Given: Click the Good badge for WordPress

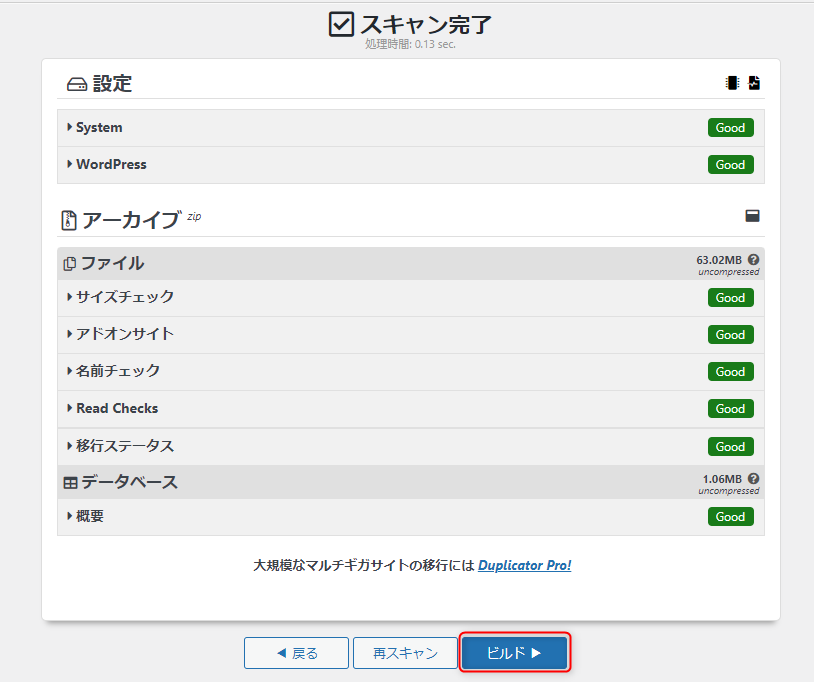Looking at the screenshot, I should click(x=730, y=165).
